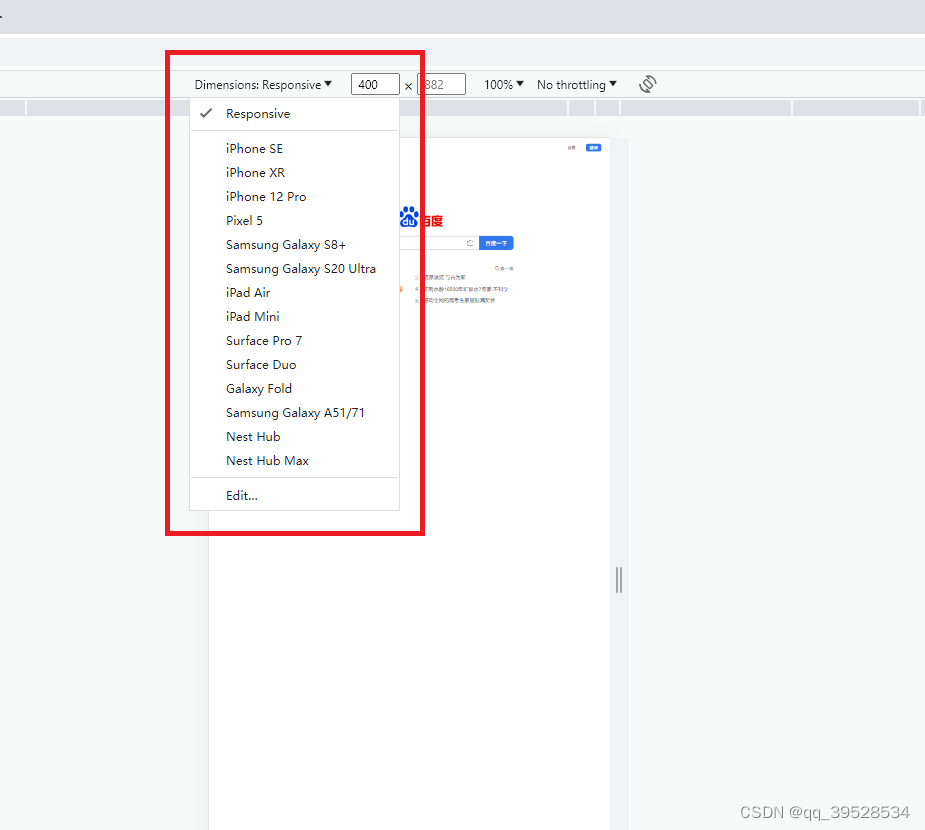This screenshot has width=925, height=830.
Task: Open the Dimensions: Responsive dropdown
Action: 263,84
